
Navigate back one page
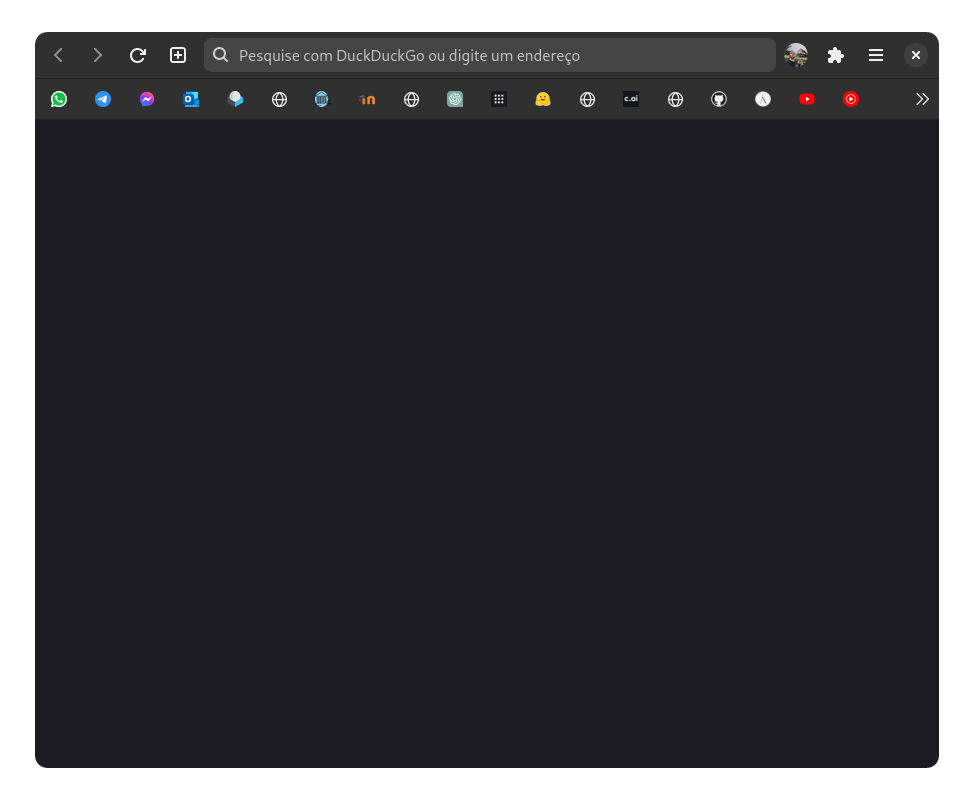58,55
